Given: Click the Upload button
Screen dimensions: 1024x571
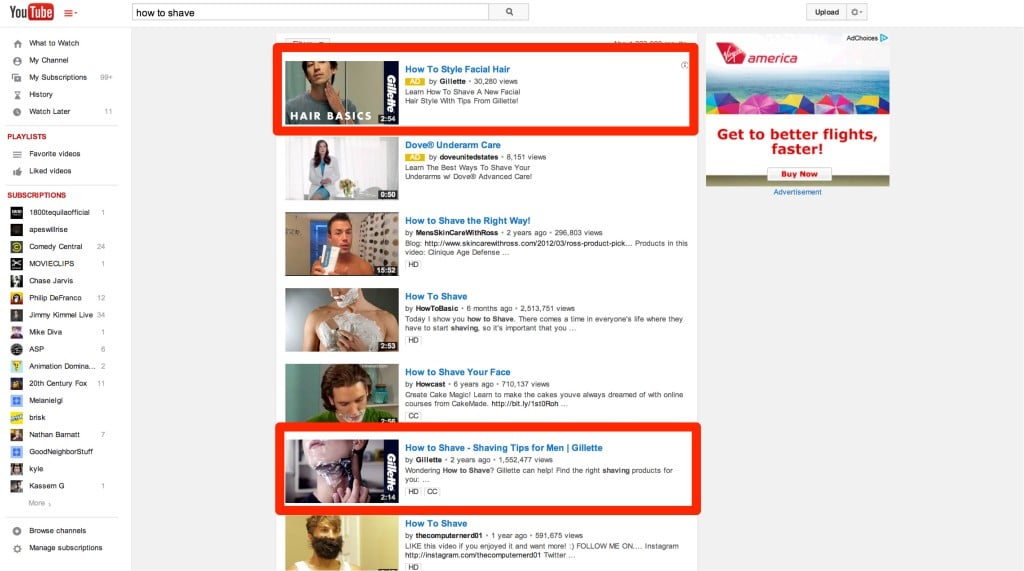Looking at the screenshot, I should [826, 12].
